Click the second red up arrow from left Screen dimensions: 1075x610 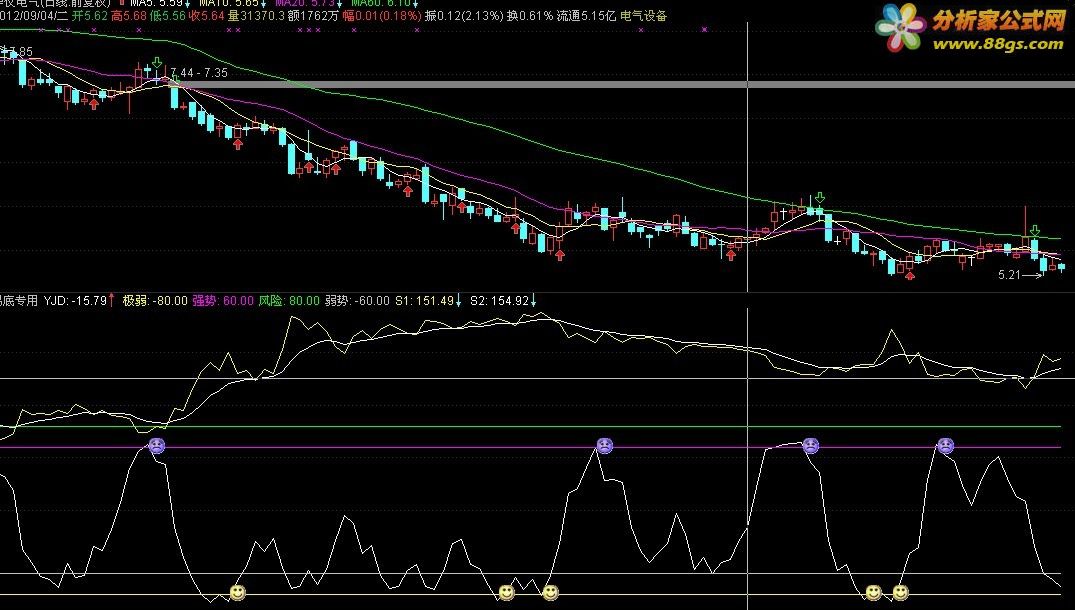(x=238, y=144)
